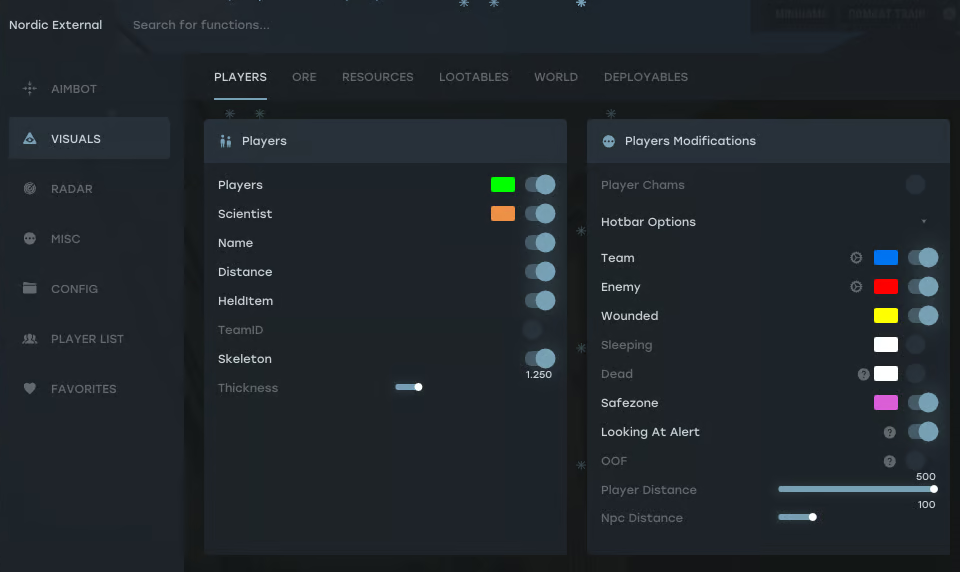Click the Thickness slider
The width and height of the screenshot is (960, 572).
[409, 387]
